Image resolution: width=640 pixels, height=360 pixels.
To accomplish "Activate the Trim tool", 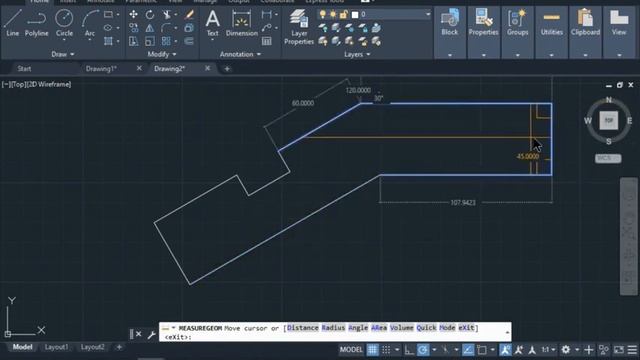I will 167,15.
